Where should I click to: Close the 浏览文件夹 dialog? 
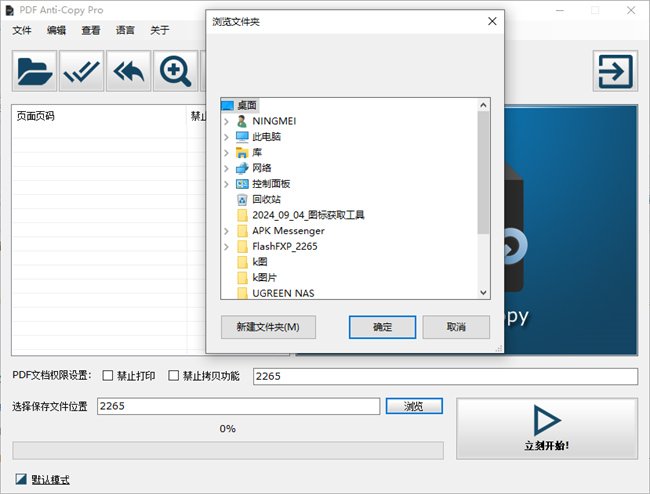pyautogui.click(x=492, y=21)
